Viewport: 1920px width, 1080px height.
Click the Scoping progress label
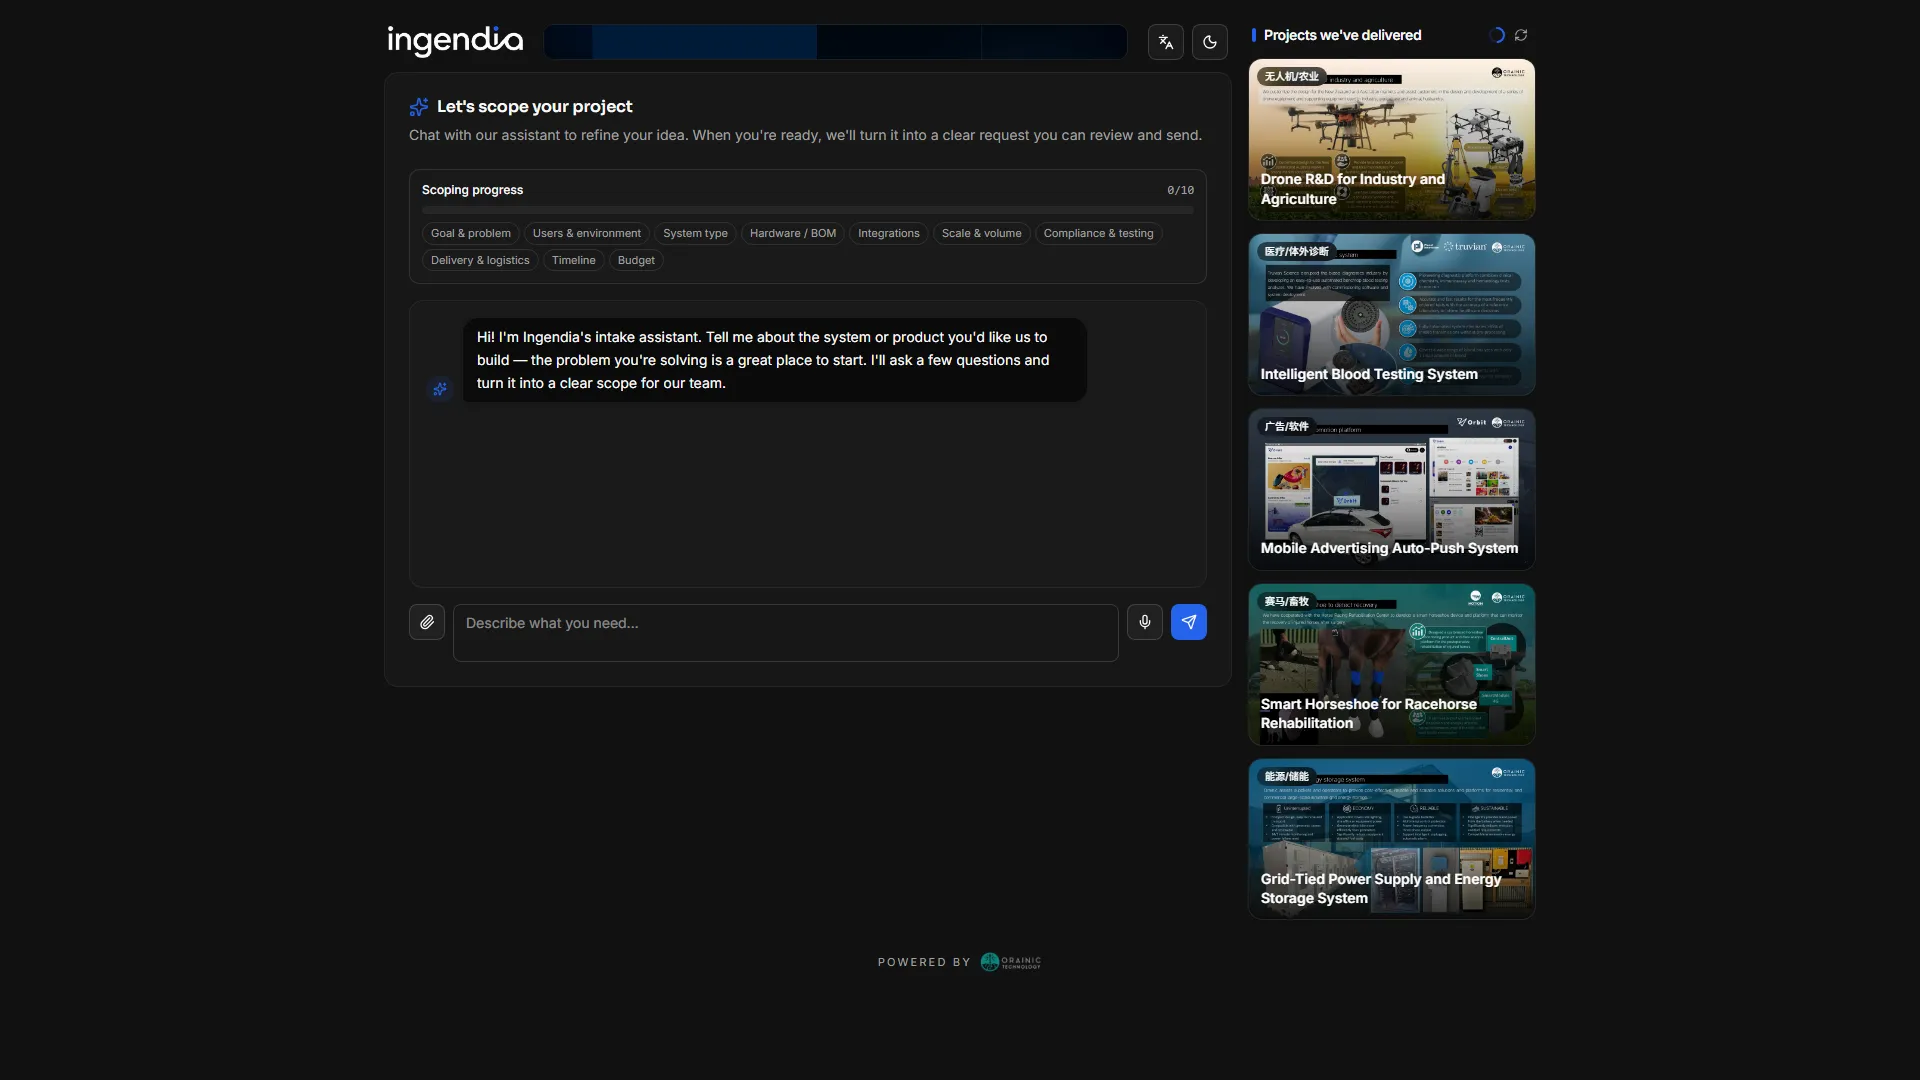(x=472, y=190)
